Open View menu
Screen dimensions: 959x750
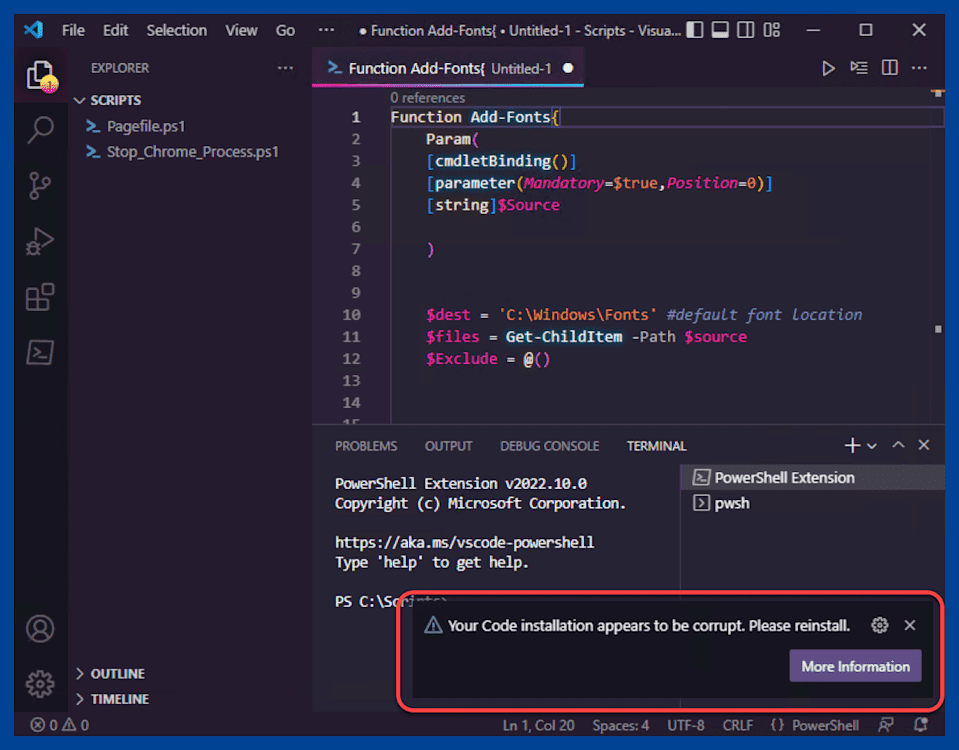(241, 30)
